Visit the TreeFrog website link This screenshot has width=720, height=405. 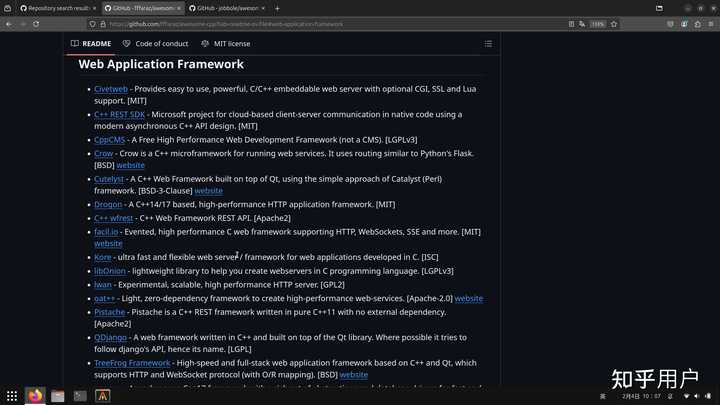point(354,375)
